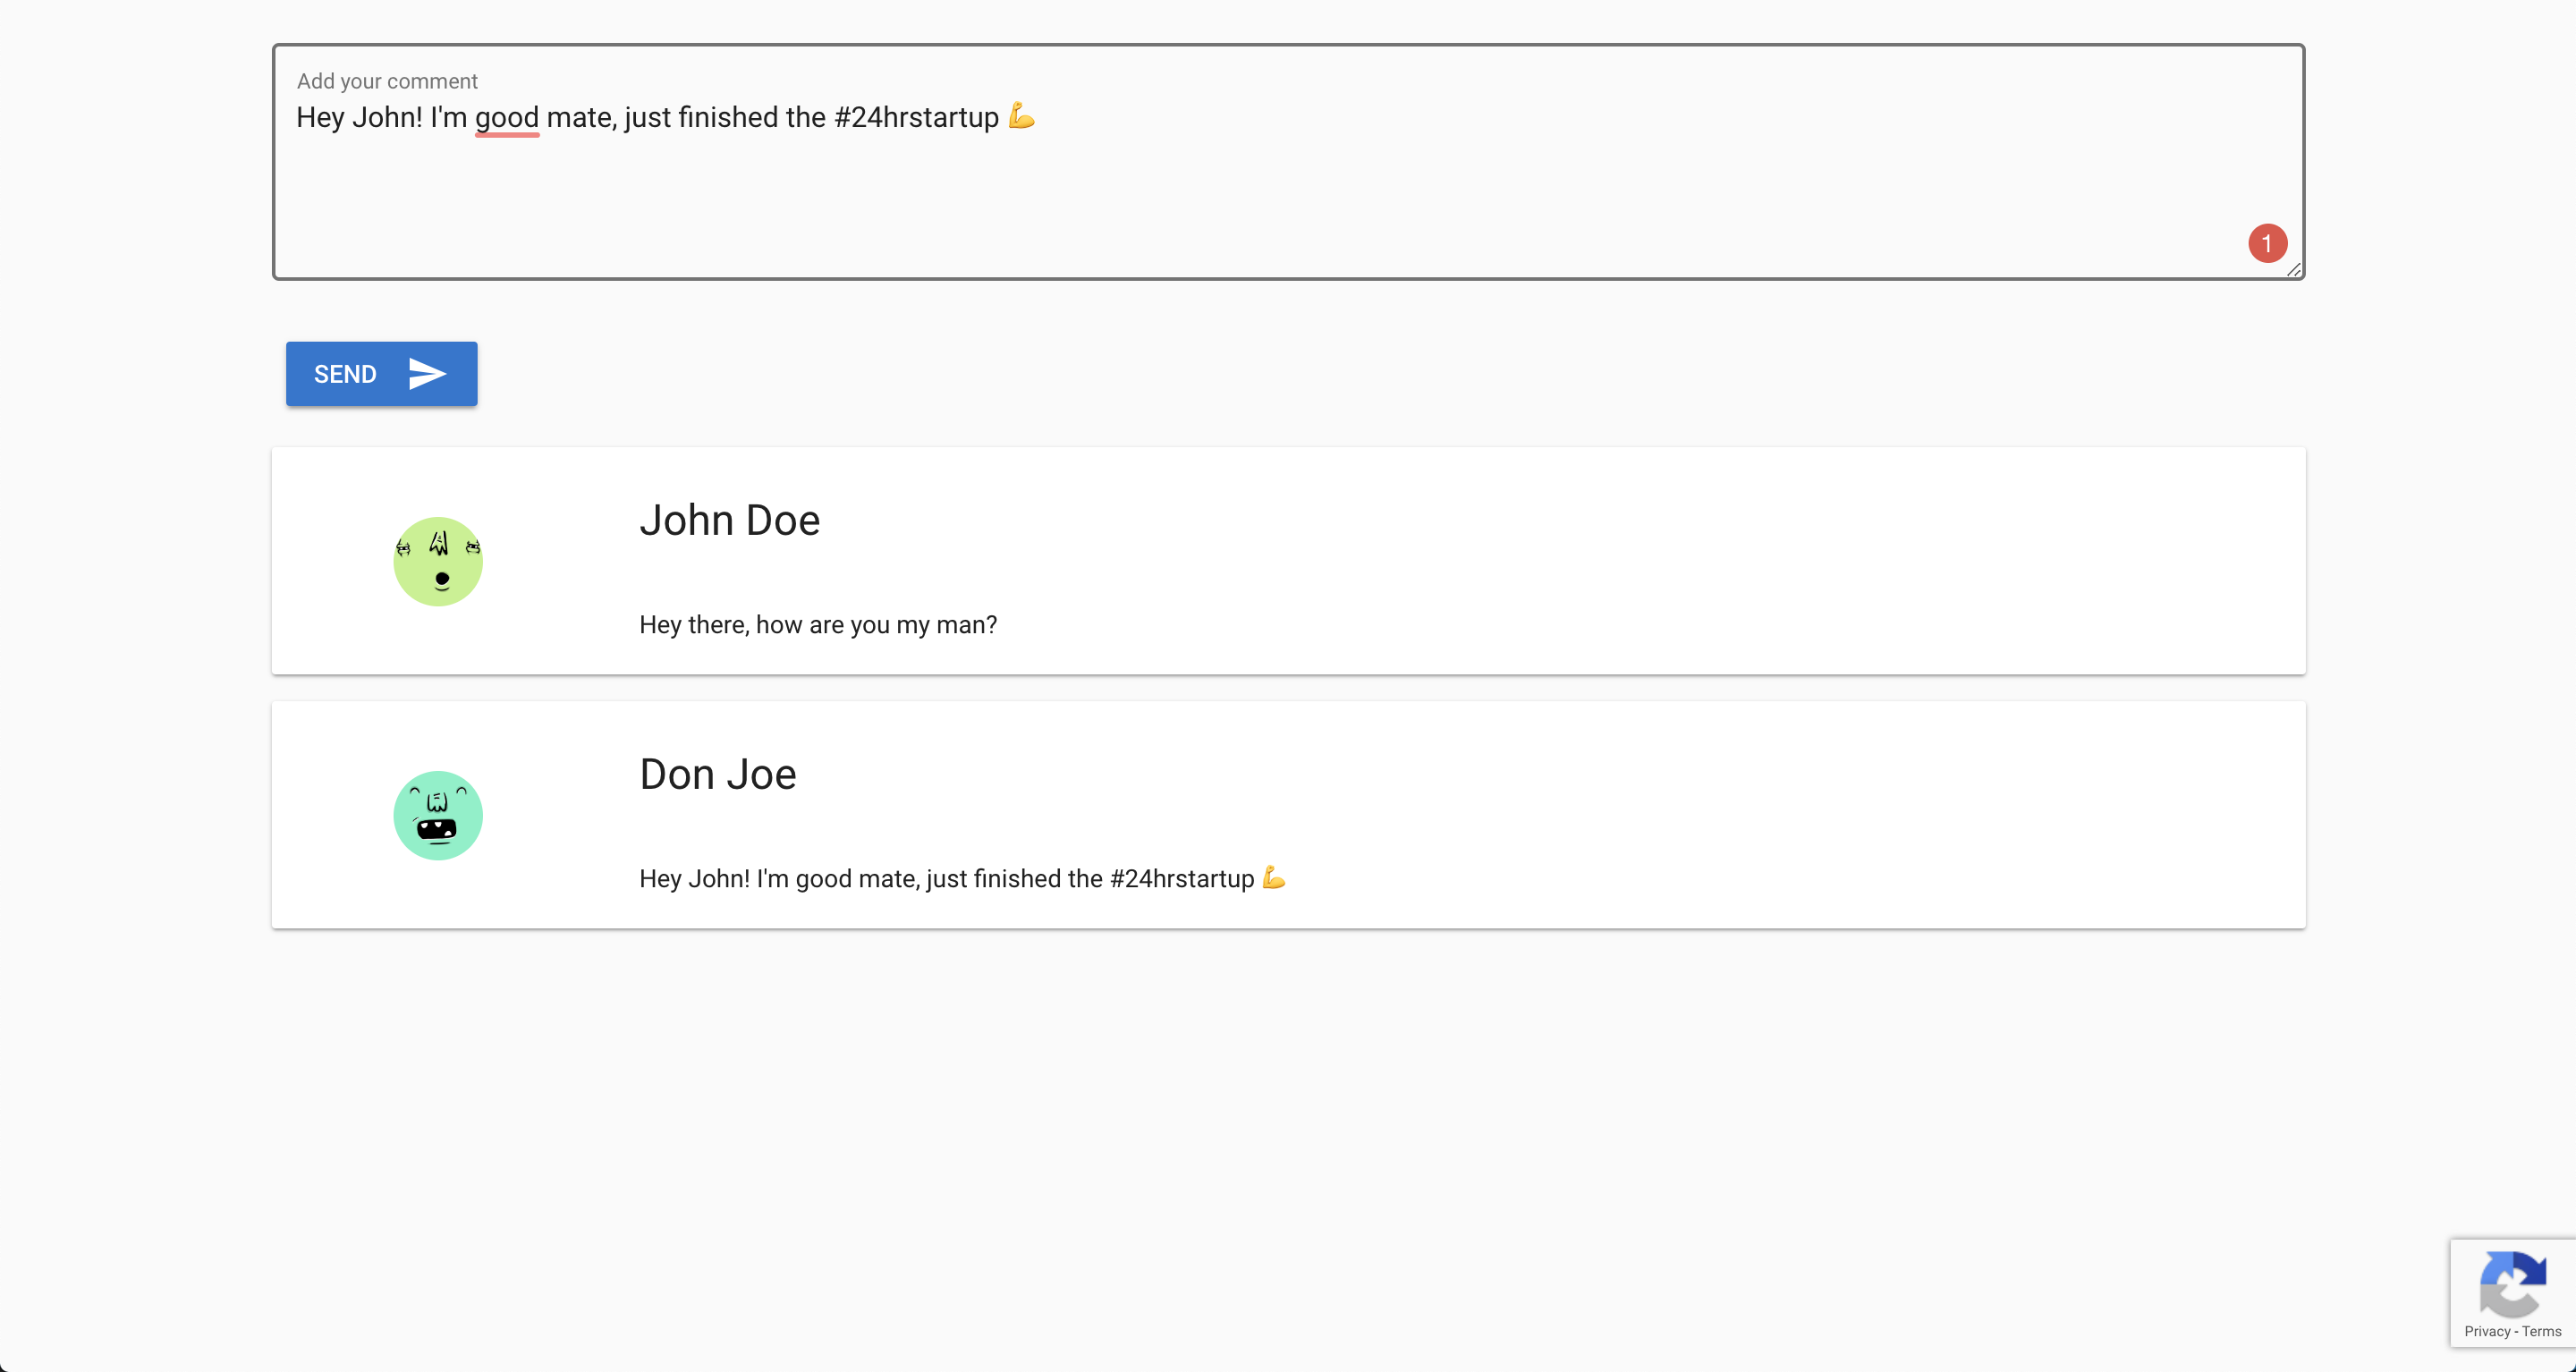Click the textarea resize handle corner
Screen dimensions: 2576x1372
coord(2294,269)
